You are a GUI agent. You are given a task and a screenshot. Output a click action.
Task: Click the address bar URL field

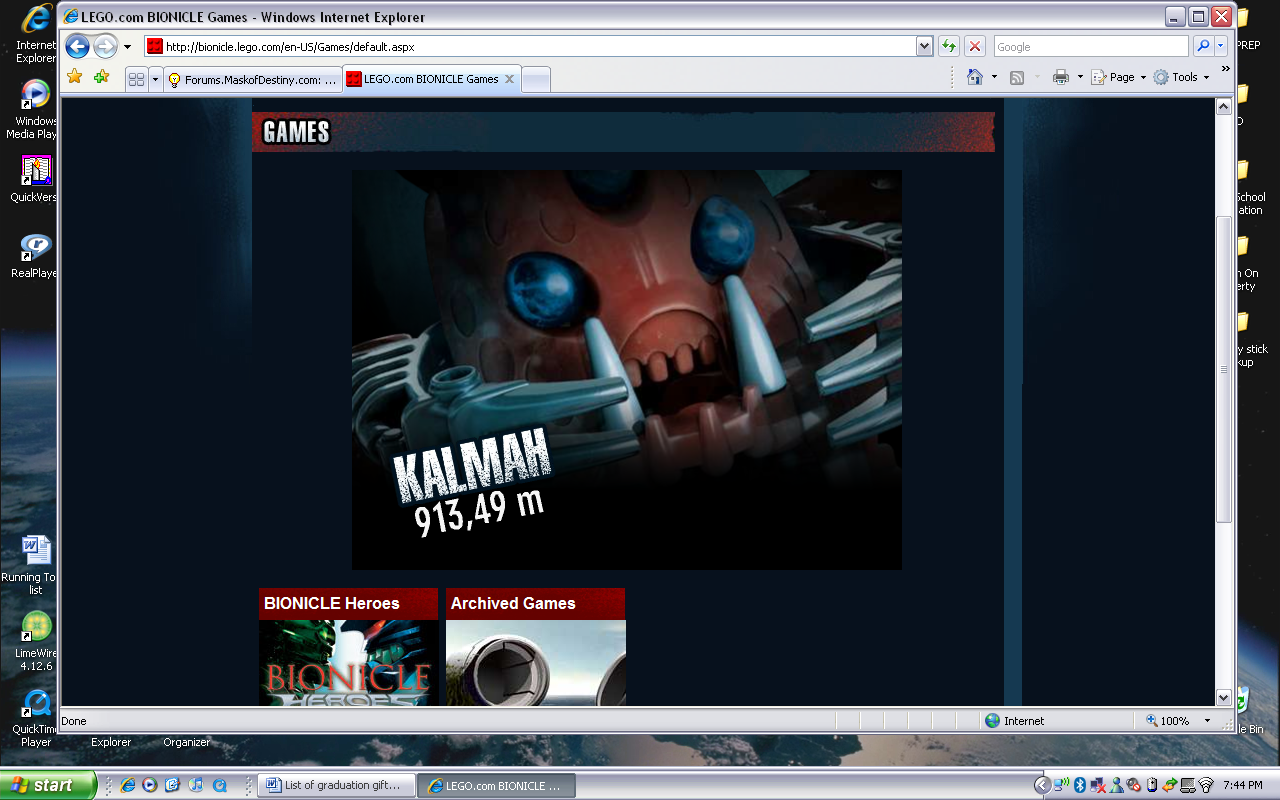pyautogui.click(x=530, y=47)
